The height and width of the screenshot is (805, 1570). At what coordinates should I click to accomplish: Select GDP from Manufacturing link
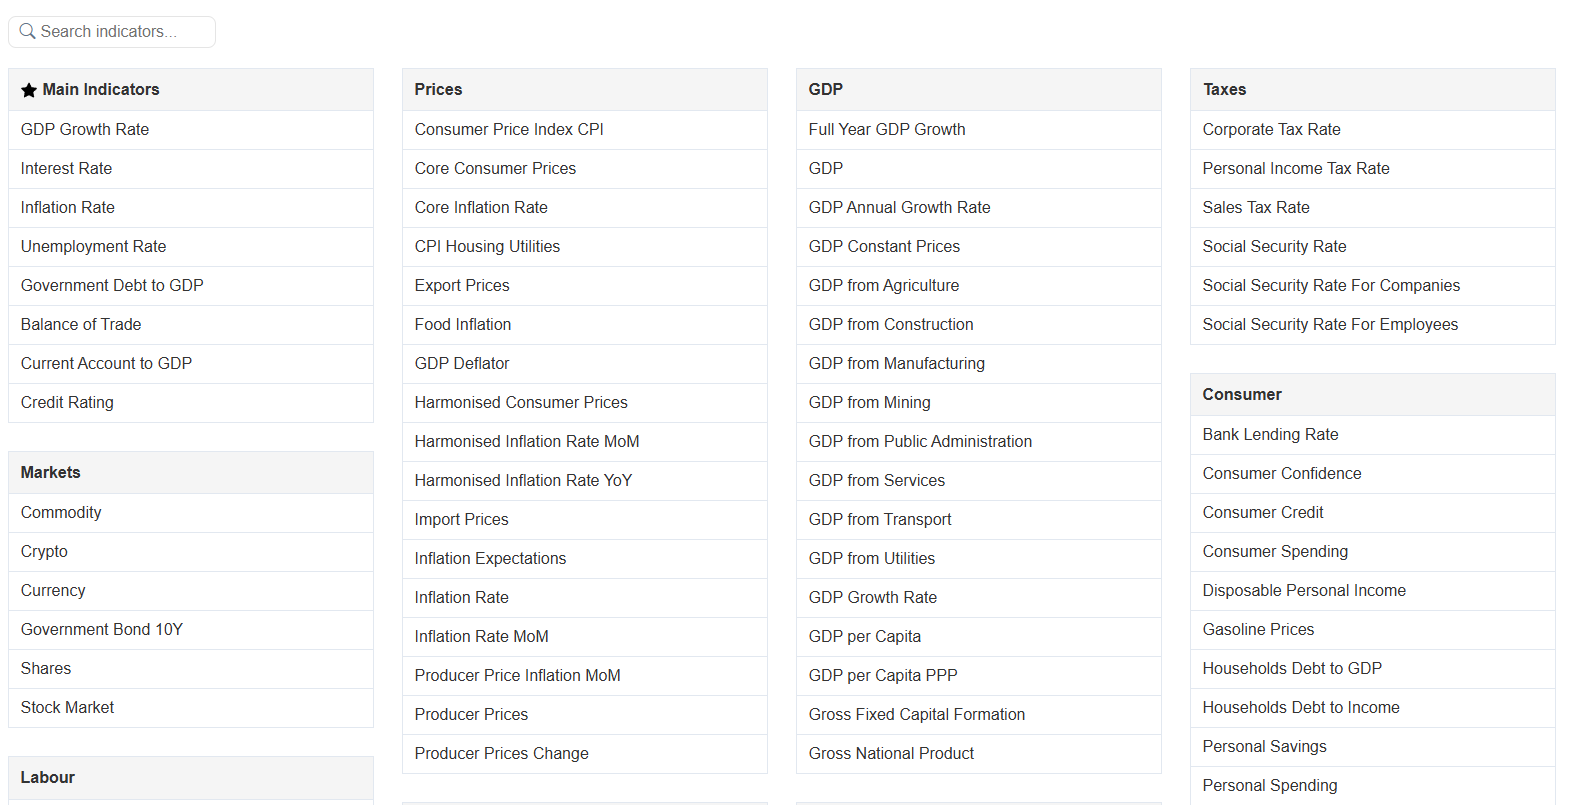click(x=896, y=363)
